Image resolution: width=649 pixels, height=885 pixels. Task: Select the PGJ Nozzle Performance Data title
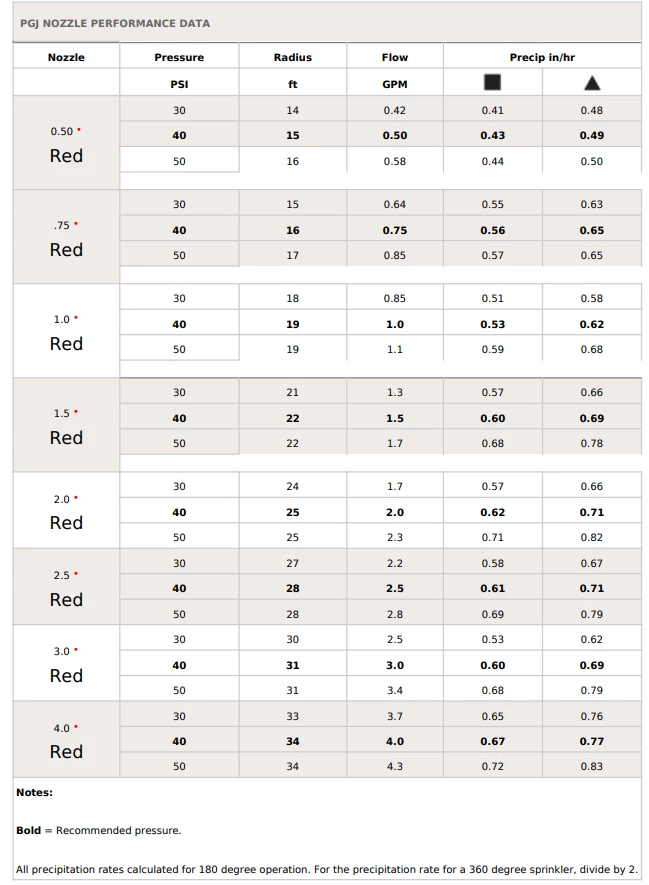click(x=115, y=24)
